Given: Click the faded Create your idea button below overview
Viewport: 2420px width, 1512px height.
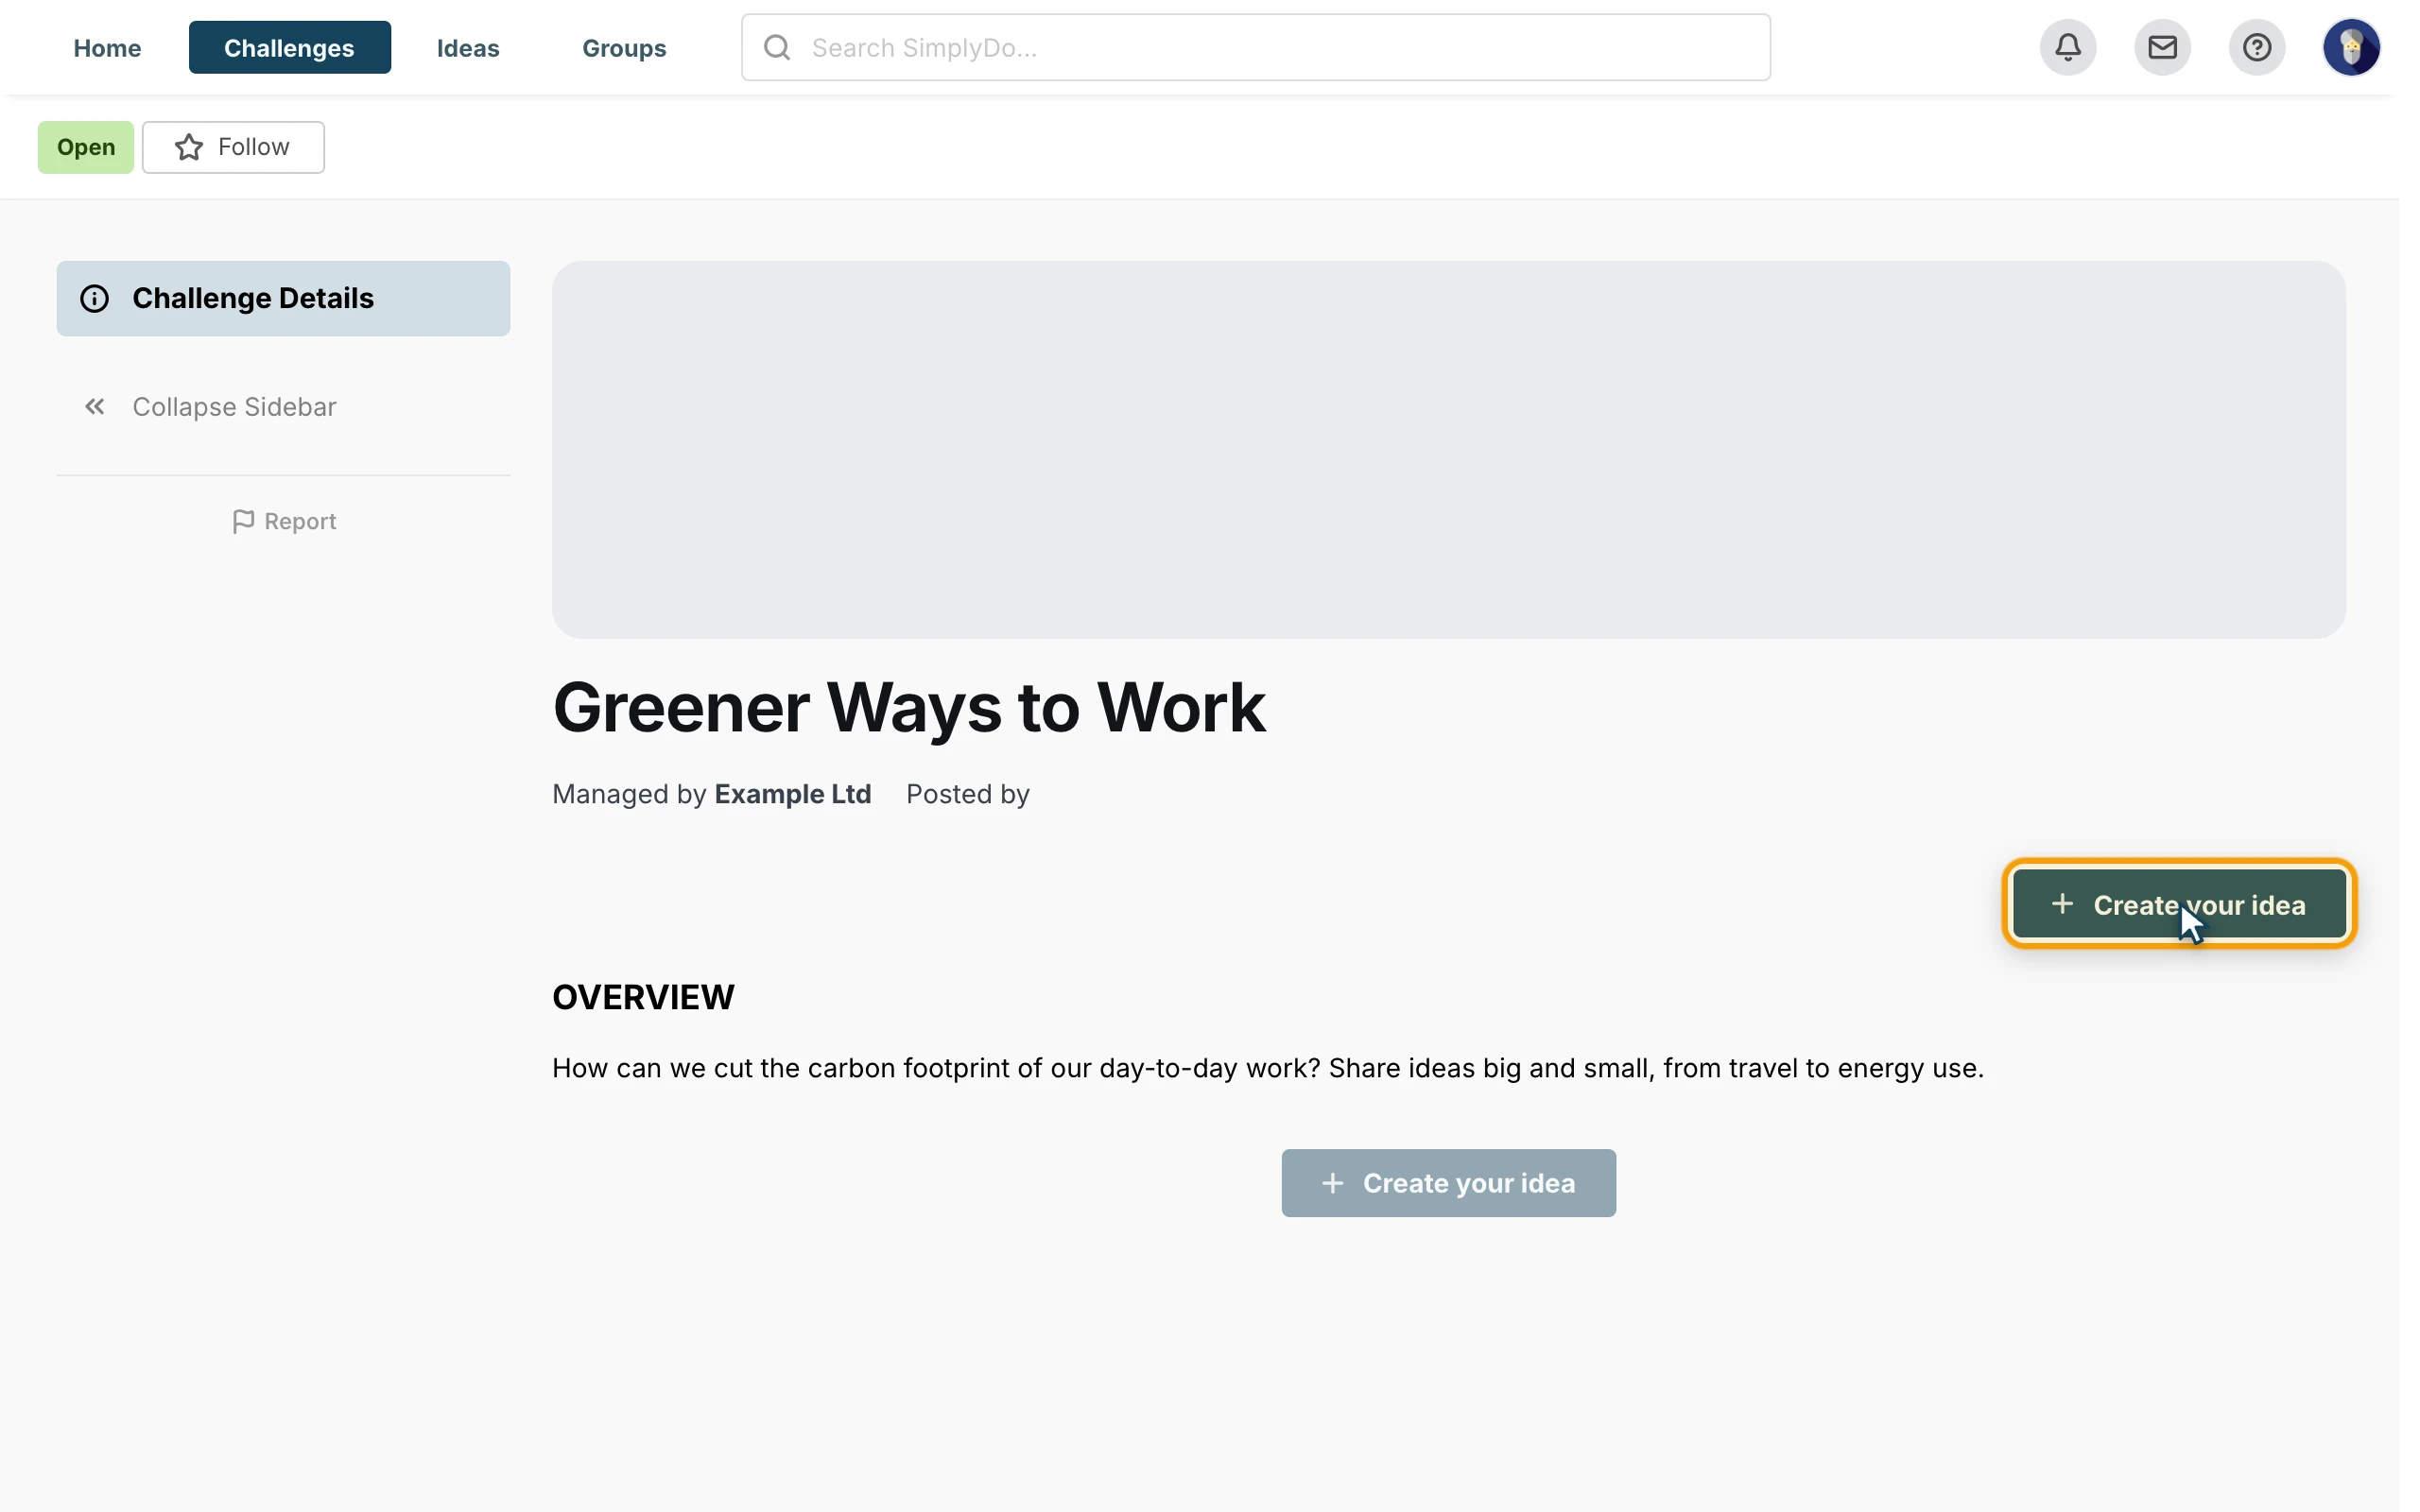Looking at the screenshot, I should point(1448,1183).
